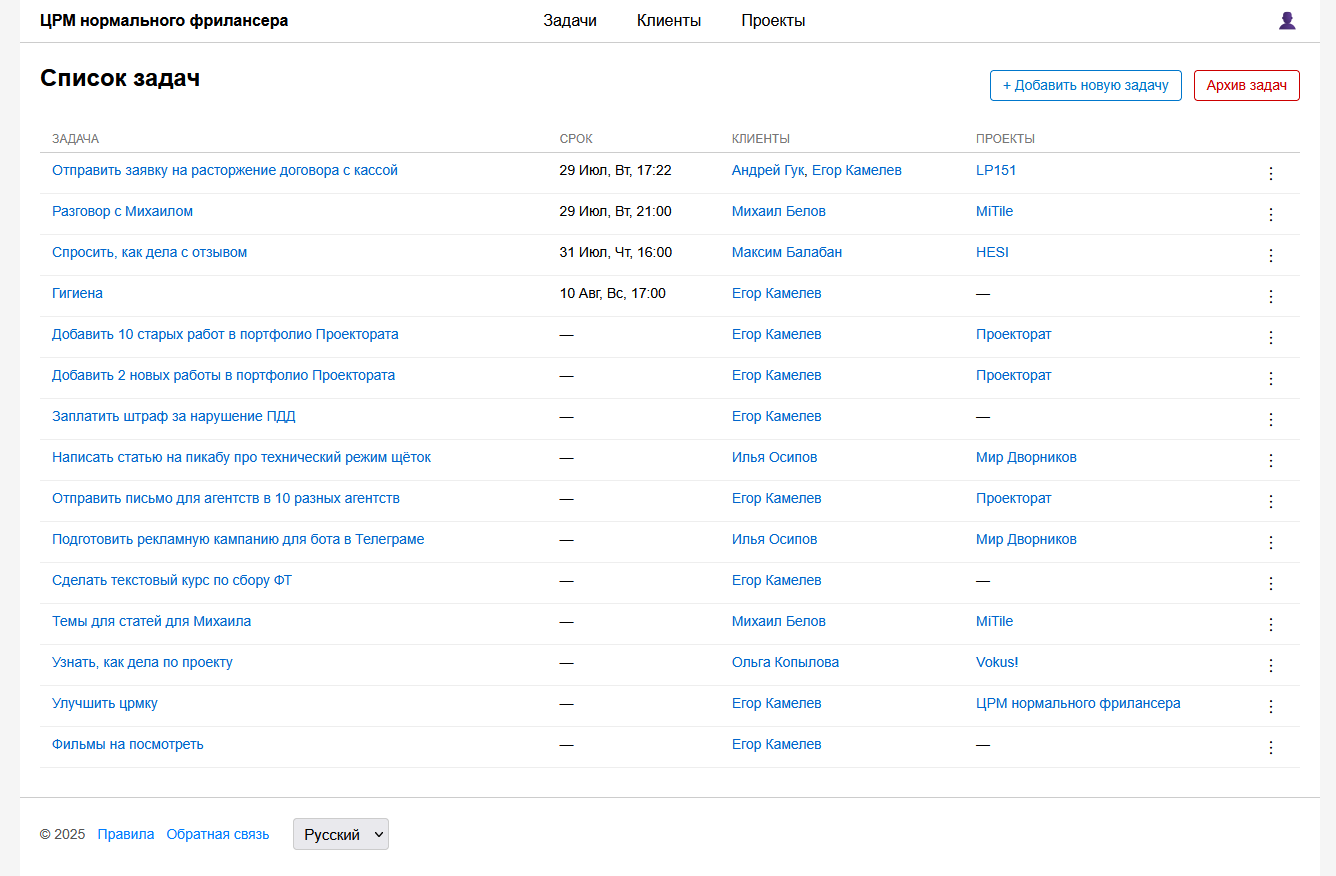Viewport: 1336px width, 876px height.
Task: Click "+ Добавить новую задачу" button
Action: 1085,85
